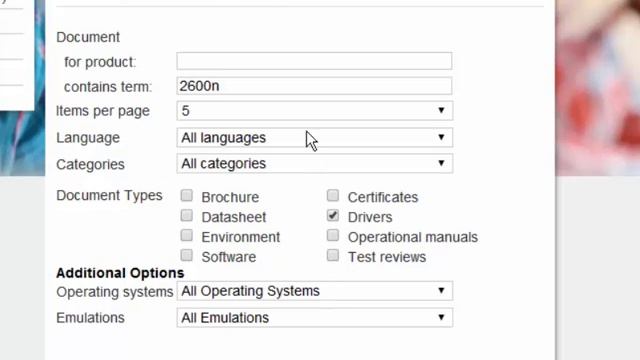
Task: Check the Brochure checkbox
Action: [187, 196]
